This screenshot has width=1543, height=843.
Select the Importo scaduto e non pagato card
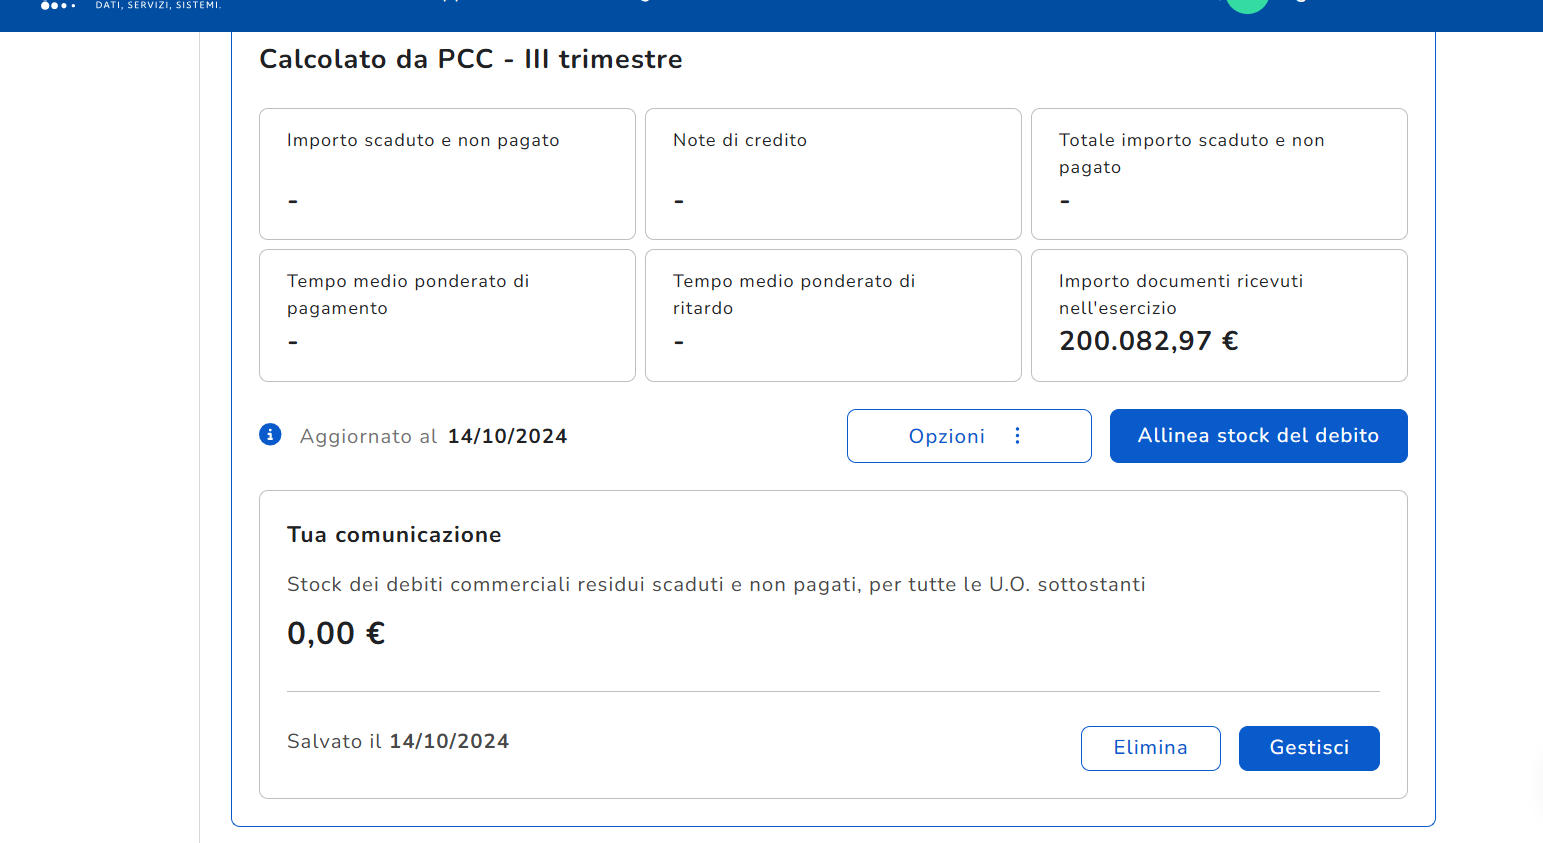447,174
